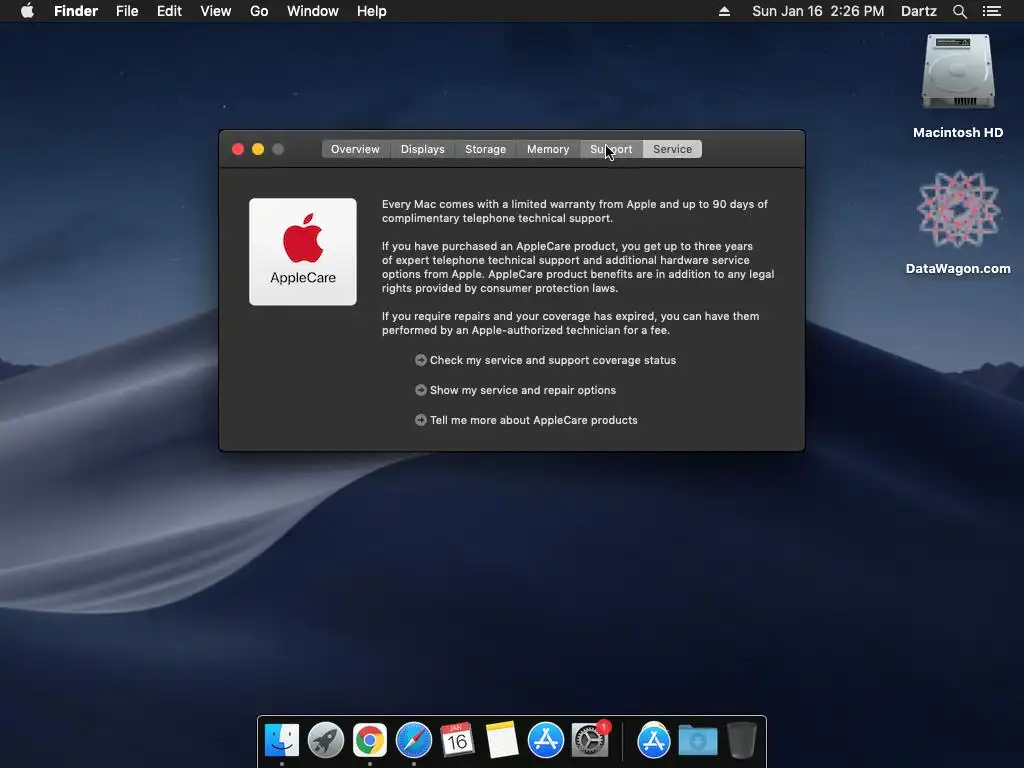Switch to the Overview tab
1024x768 pixels.
(x=355, y=149)
